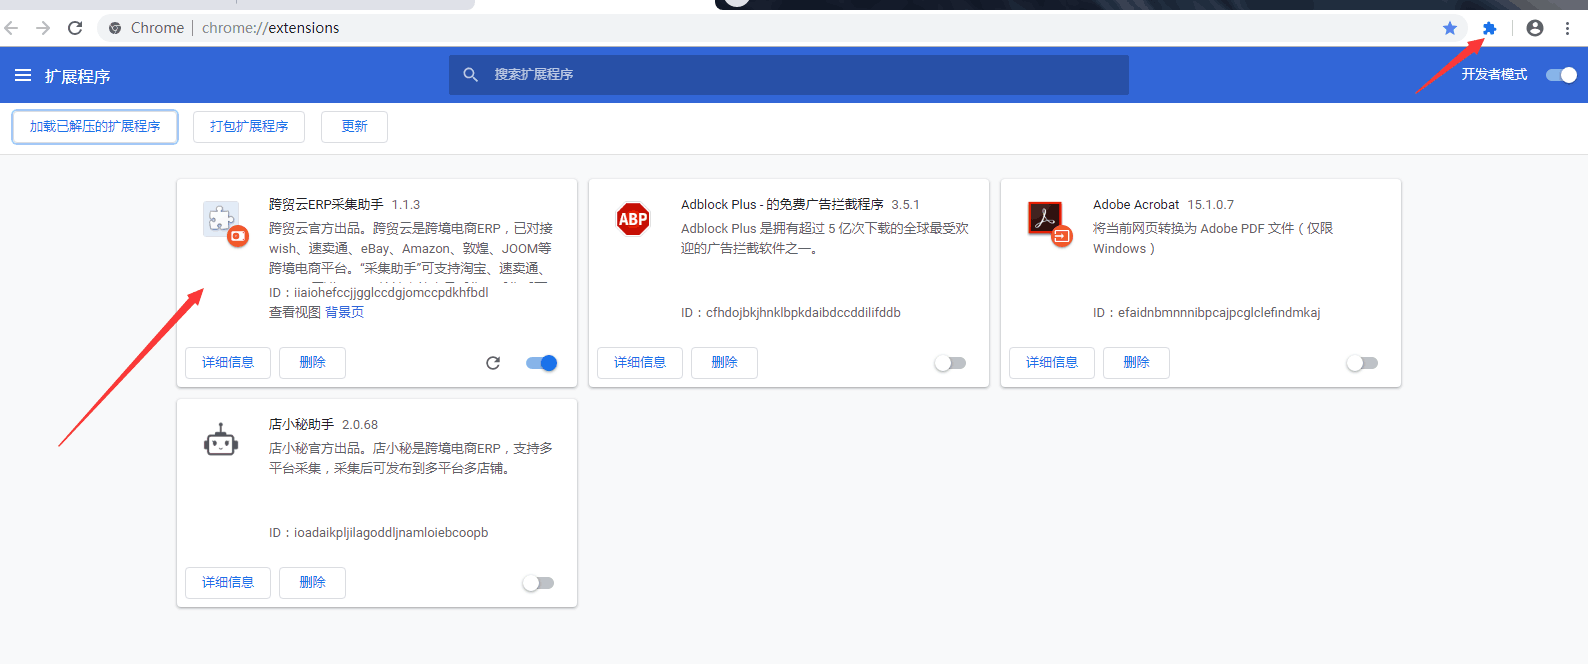Enable the Adblock Plus extension

950,363
